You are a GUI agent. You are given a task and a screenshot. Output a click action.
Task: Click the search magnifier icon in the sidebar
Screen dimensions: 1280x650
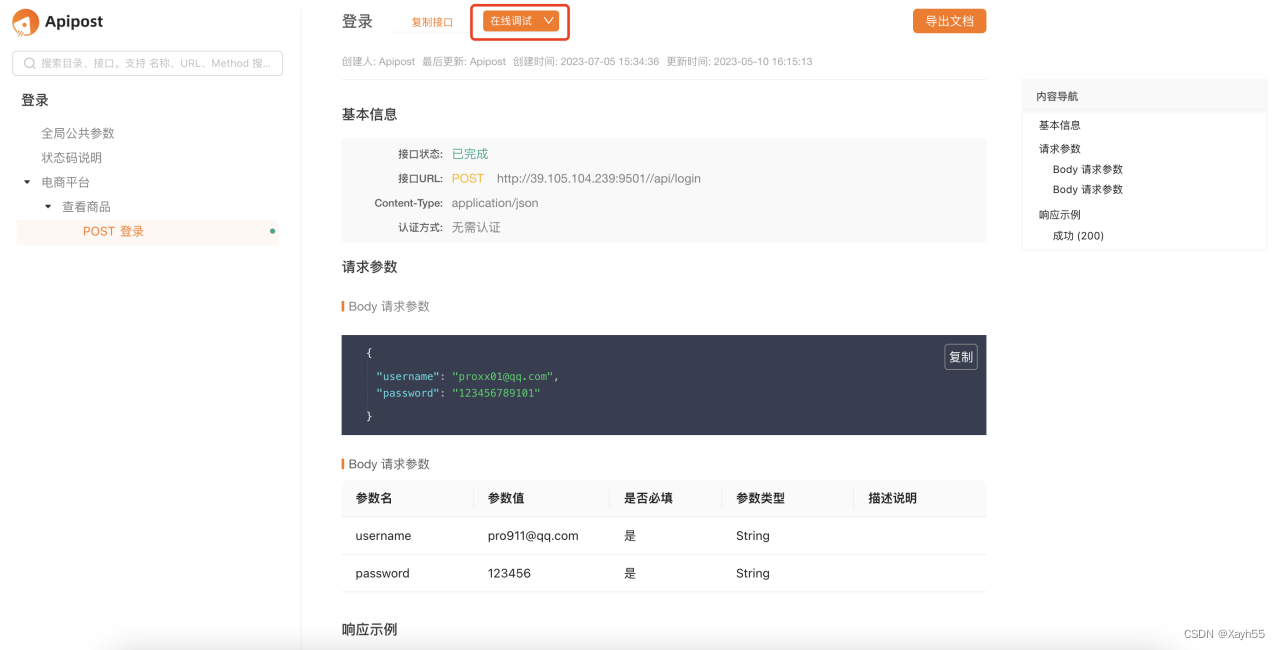tap(30, 62)
